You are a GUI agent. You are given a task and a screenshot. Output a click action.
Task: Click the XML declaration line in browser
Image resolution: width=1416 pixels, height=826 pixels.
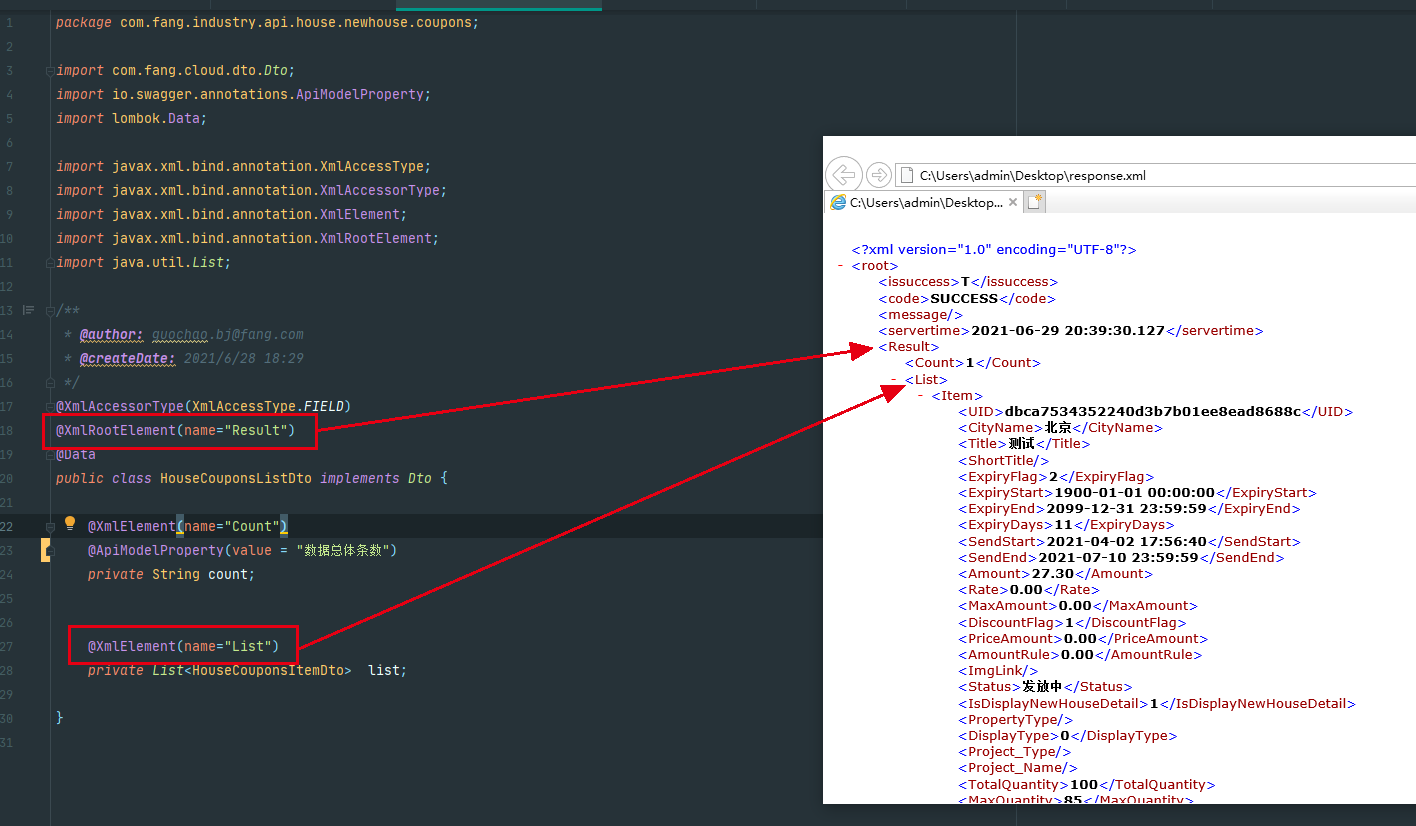pyautogui.click(x=993, y=250)
